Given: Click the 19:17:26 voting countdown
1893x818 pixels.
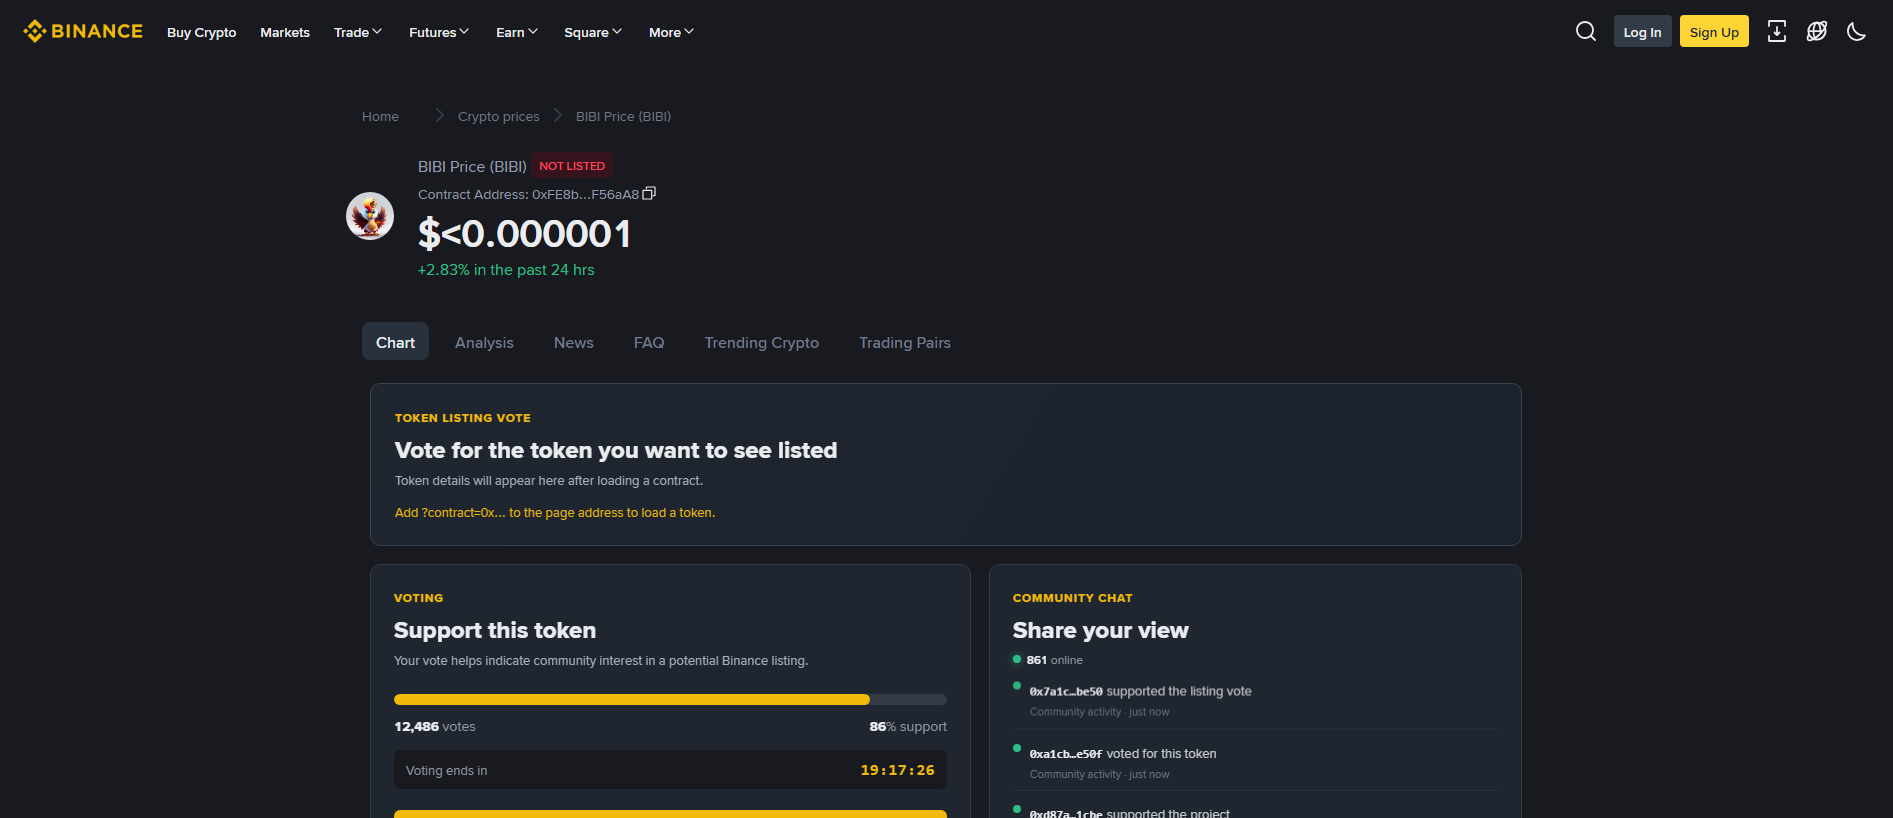Looking at the screenshot, I should click(x=897, y=770).
